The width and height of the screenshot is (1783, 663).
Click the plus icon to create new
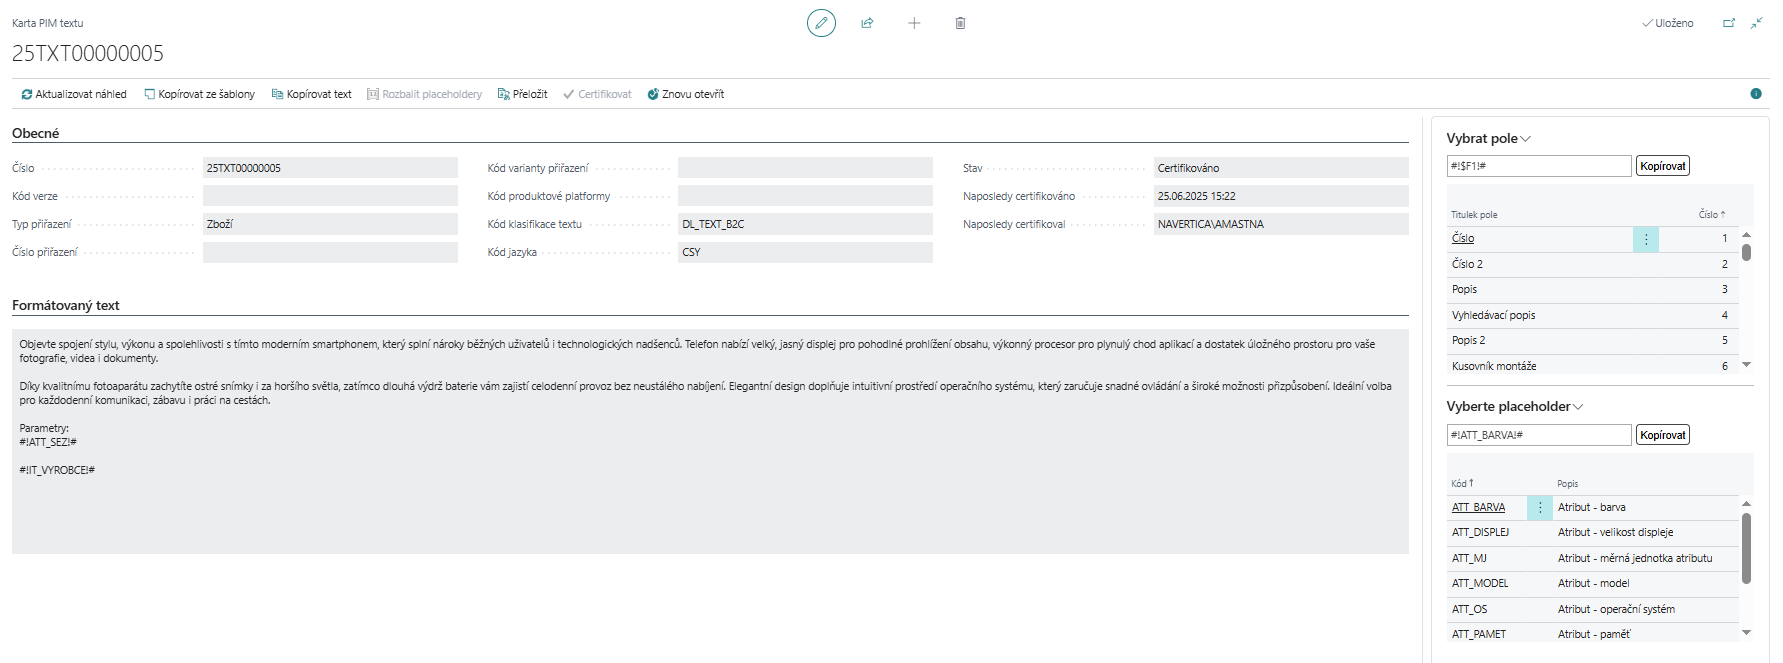pyautogui.click(x=914, y=23)
